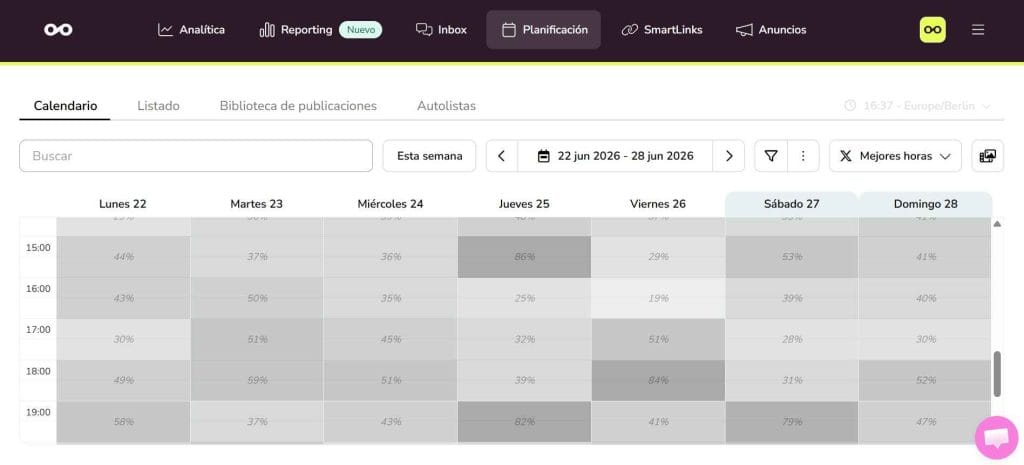Click the 84% slot Viernes at 18:00
Screen dimensions: 1024x465
658,380
